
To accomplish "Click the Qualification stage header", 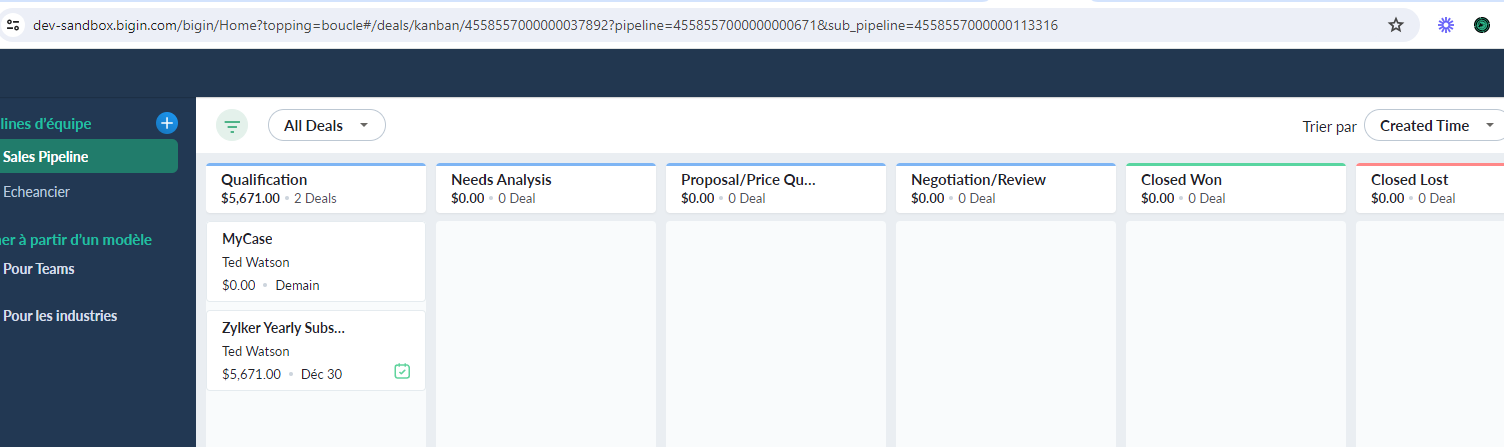I will [x=316, y=188].
